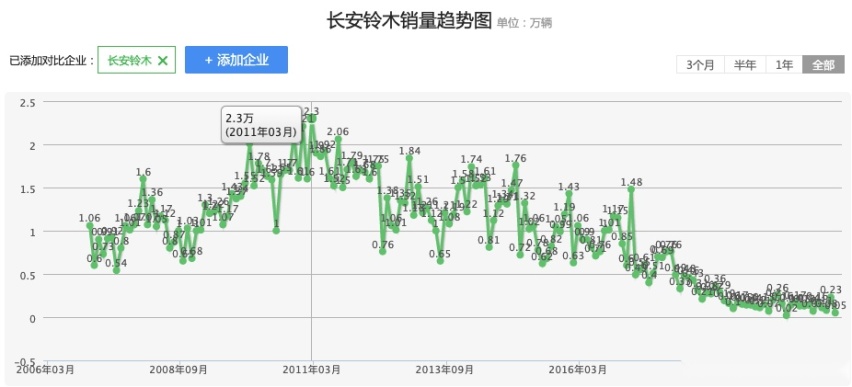Screen dimensions: 852x387
Task: Select the 半年 range tab
Action: click(x=745, y=65)
